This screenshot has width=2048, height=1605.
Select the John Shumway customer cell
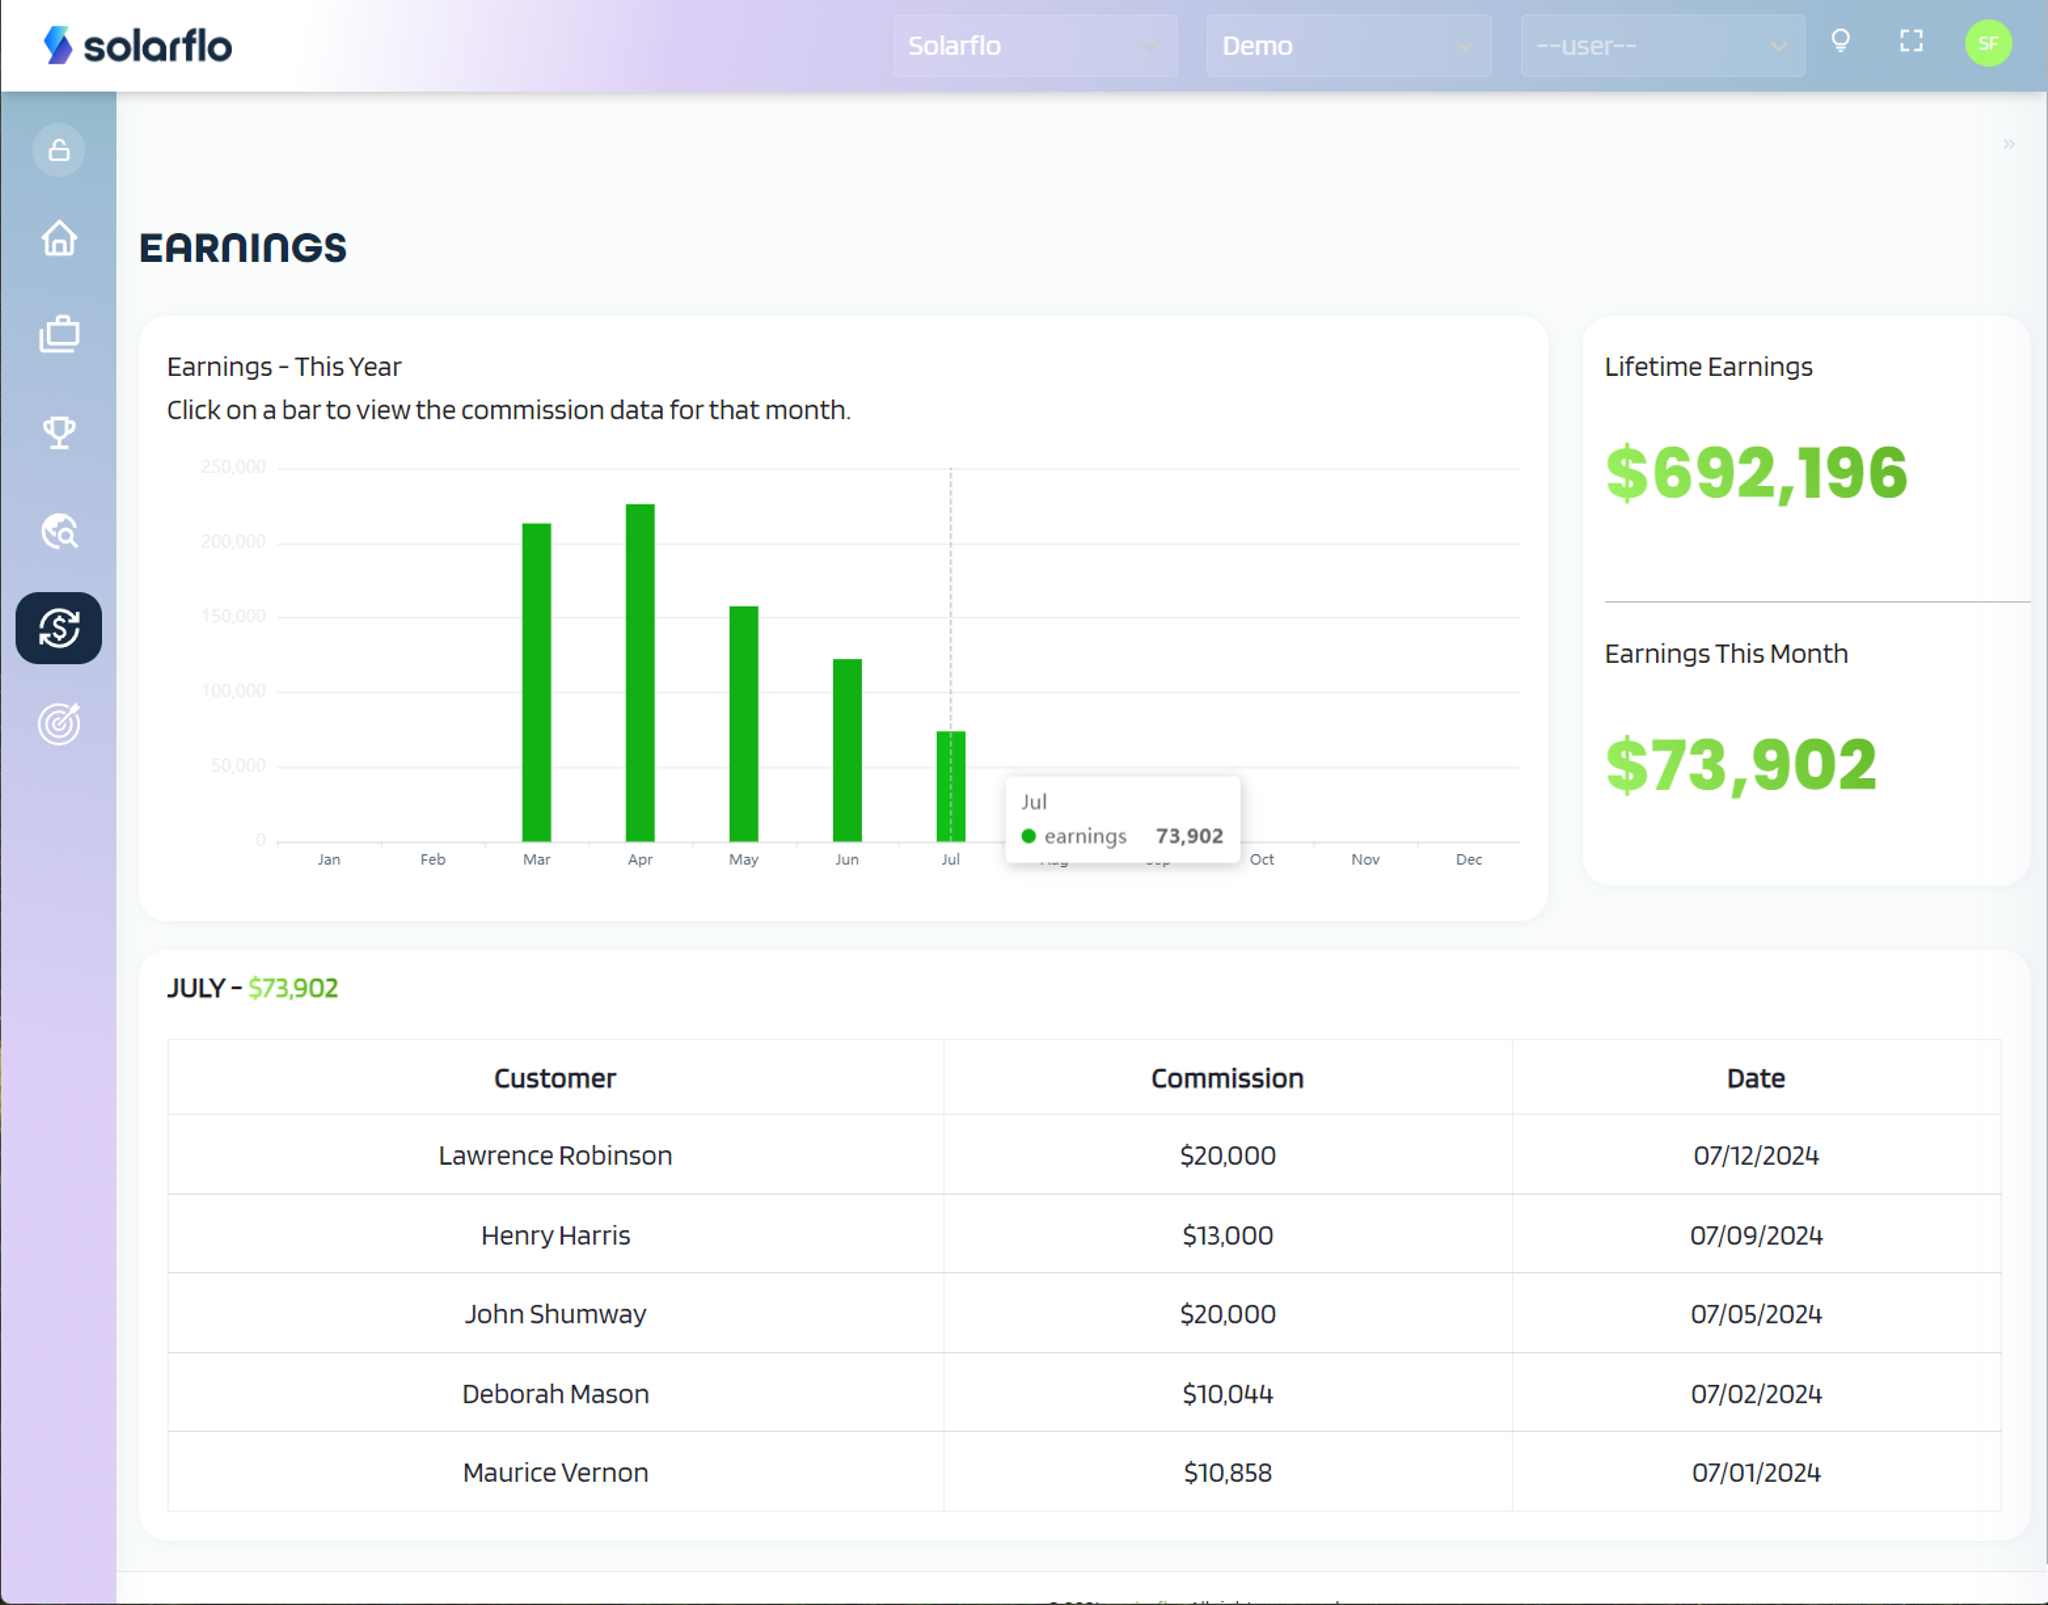555,1313
